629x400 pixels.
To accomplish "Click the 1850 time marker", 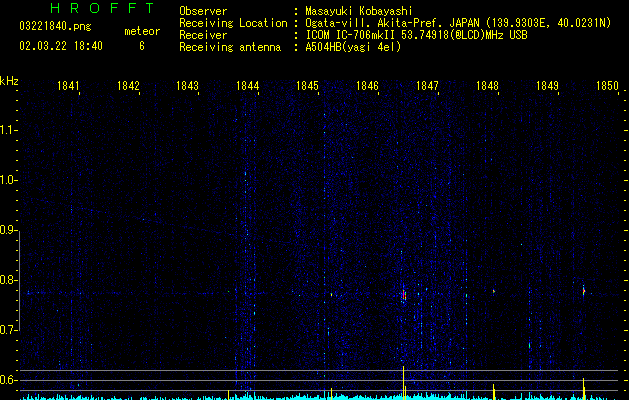I will 607,86.
